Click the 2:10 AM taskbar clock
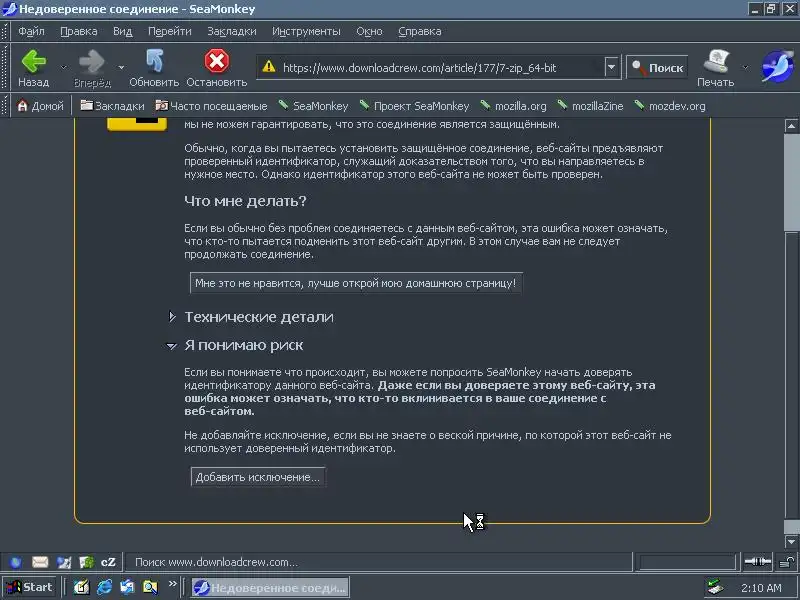Screen dimensions: 800x600 (761, 588)
